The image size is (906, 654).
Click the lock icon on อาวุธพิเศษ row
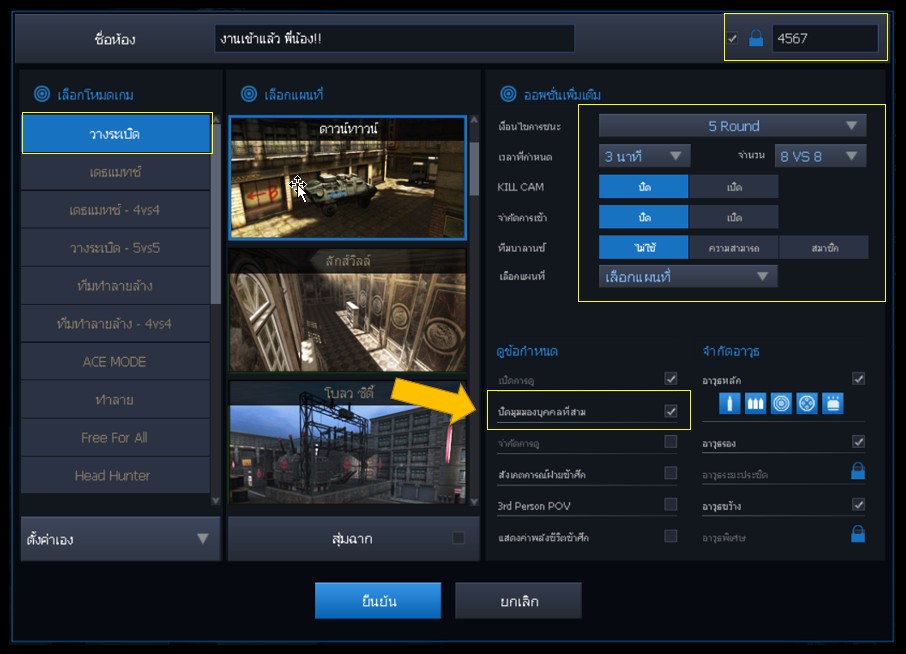858,534
